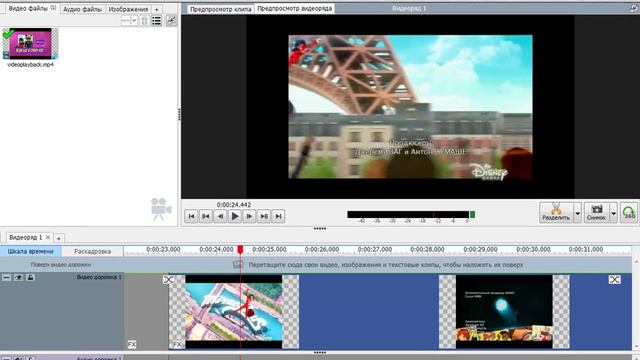640x360 pixels.
Task: Add a new sequence with plus button
Action: tap(59, 238)
